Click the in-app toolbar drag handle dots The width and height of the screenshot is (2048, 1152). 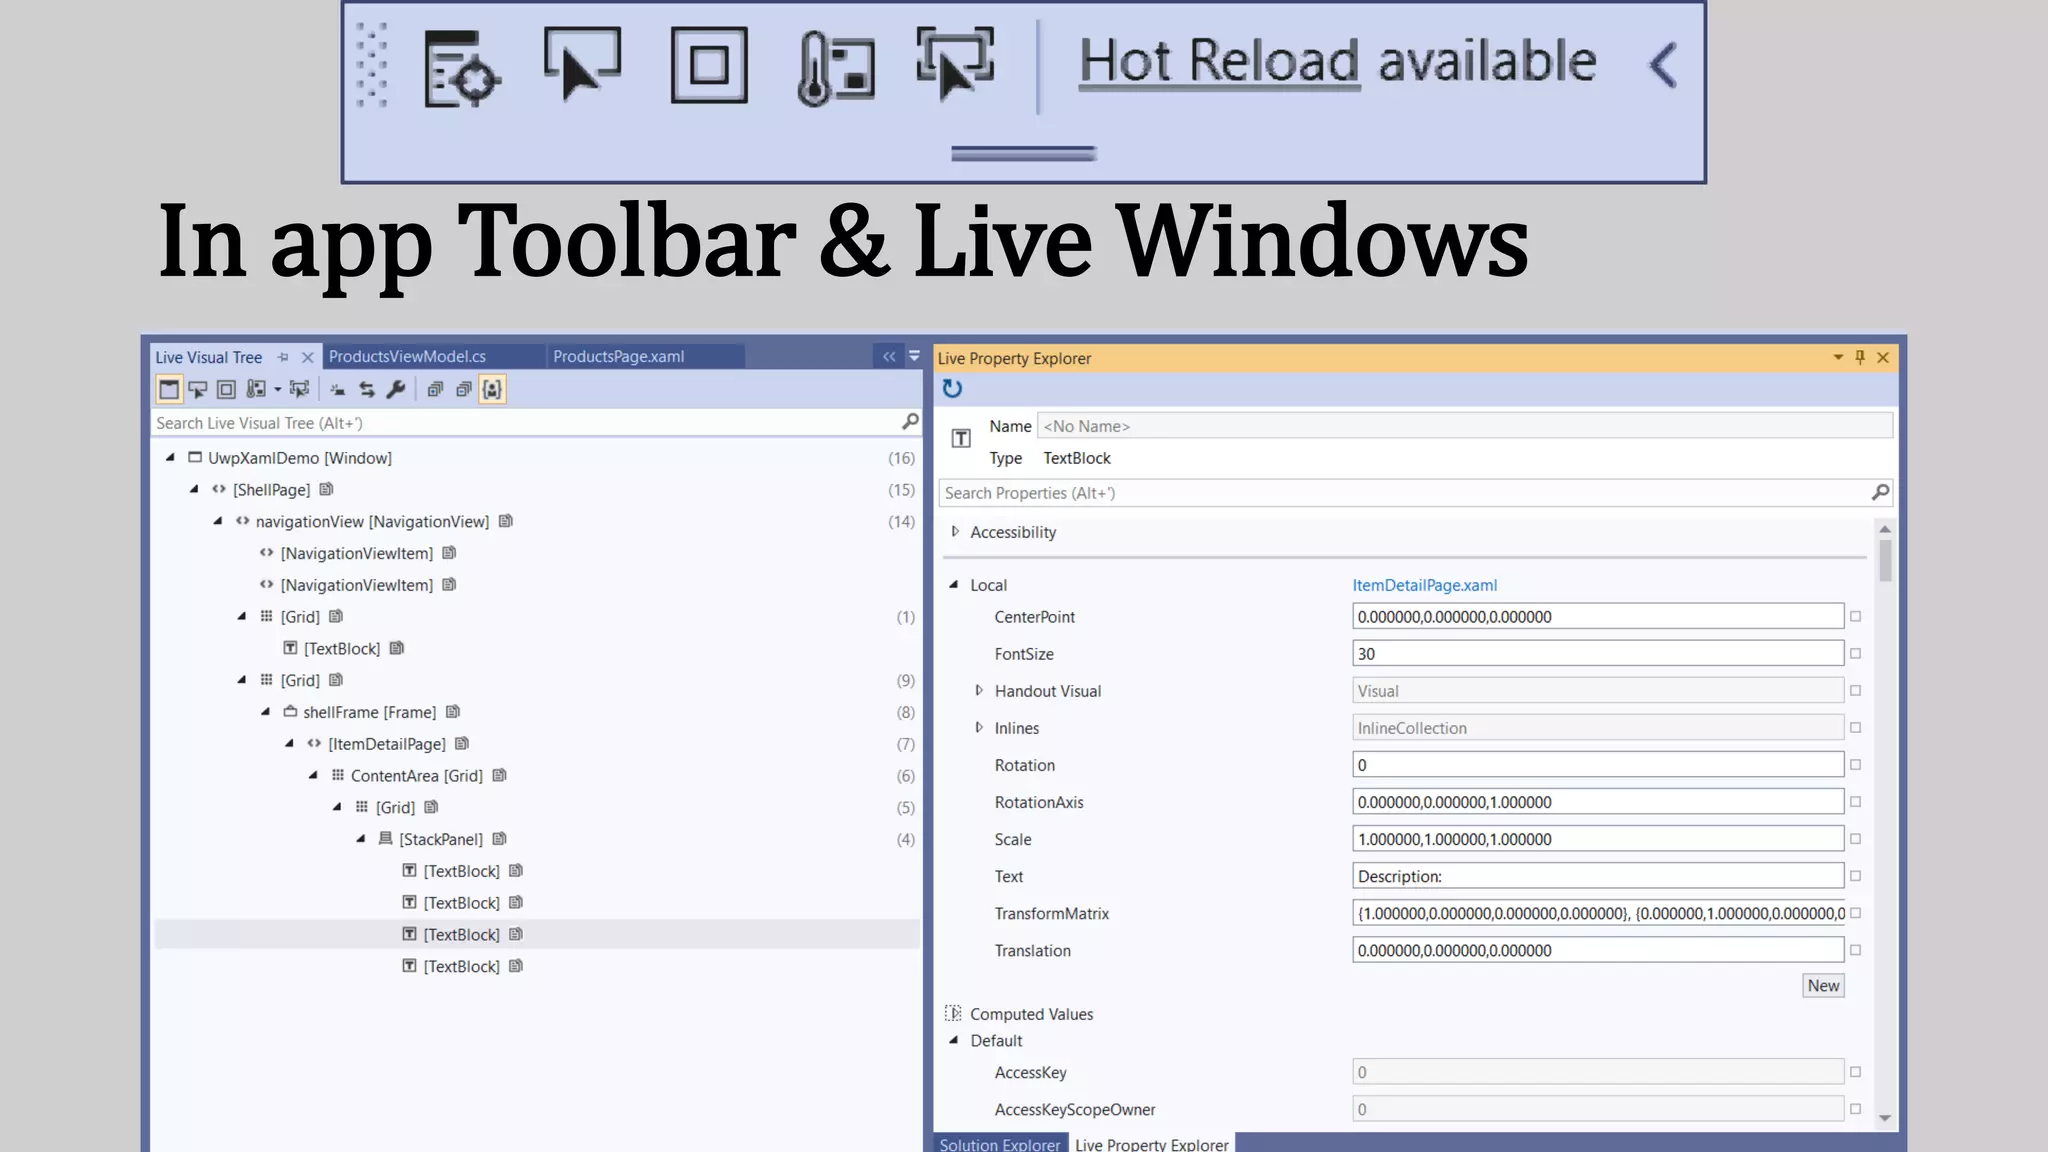coord(372,66)
